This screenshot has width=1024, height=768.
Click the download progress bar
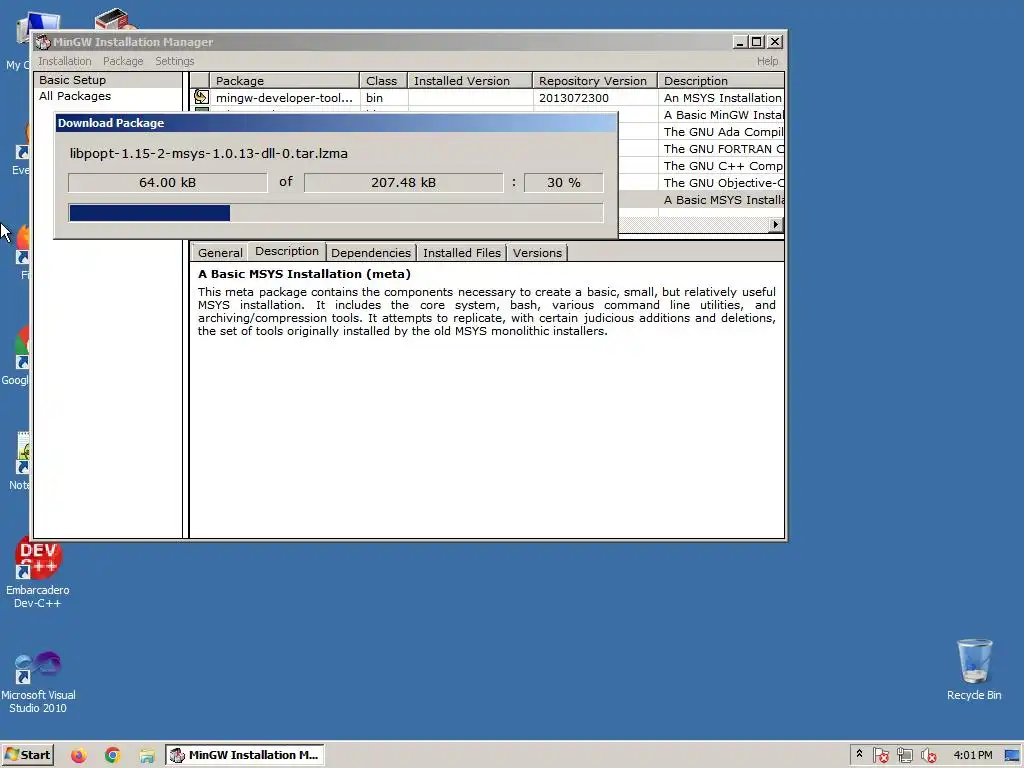coord(336,213)
